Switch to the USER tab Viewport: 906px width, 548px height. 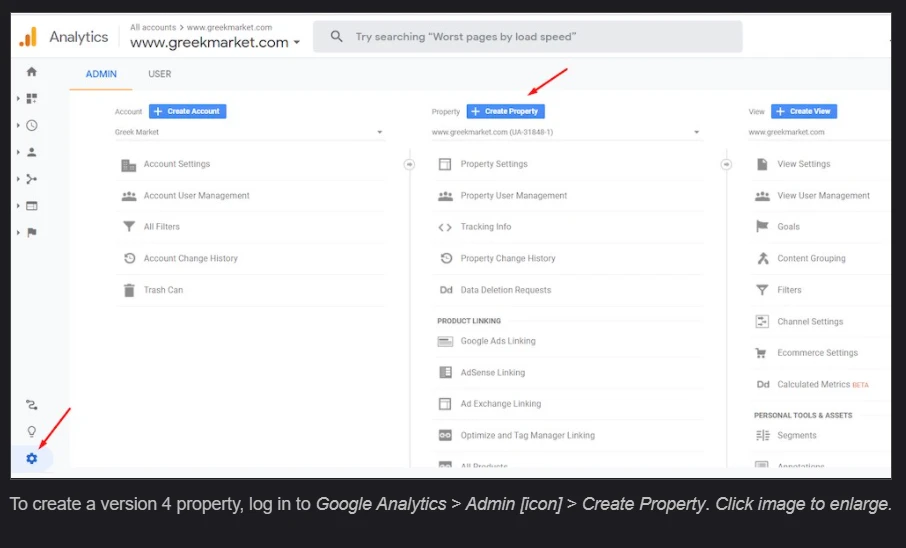click(160, 74)
